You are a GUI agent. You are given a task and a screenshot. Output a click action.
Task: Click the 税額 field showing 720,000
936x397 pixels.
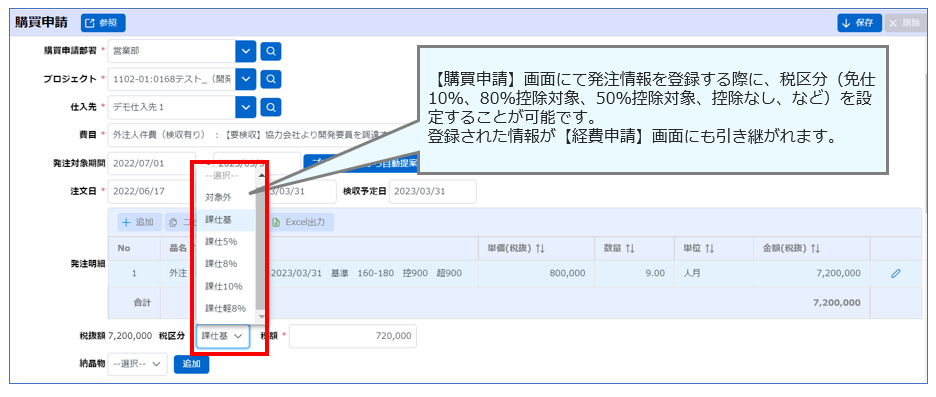pos(353,336)
